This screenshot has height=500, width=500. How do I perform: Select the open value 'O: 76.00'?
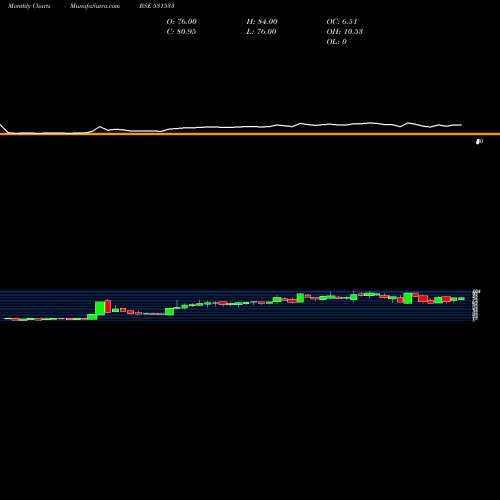tap(182, 22)
